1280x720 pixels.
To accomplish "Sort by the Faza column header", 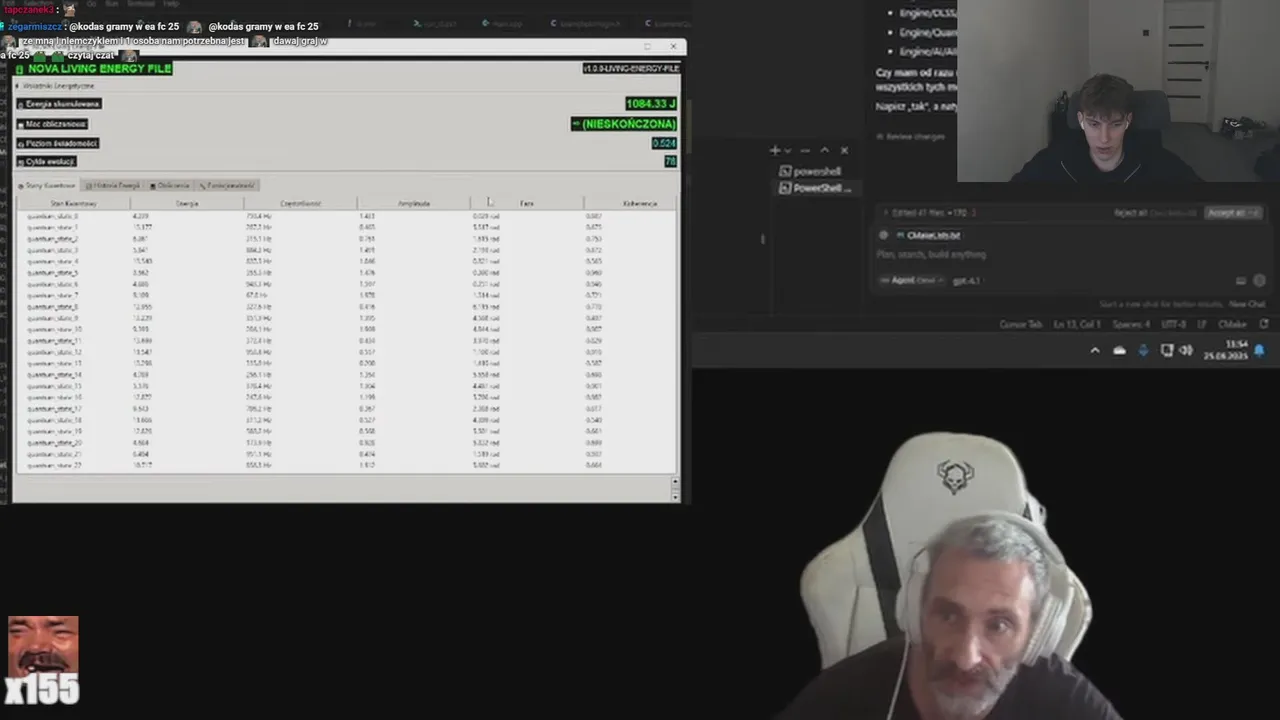I will point(527,203).
